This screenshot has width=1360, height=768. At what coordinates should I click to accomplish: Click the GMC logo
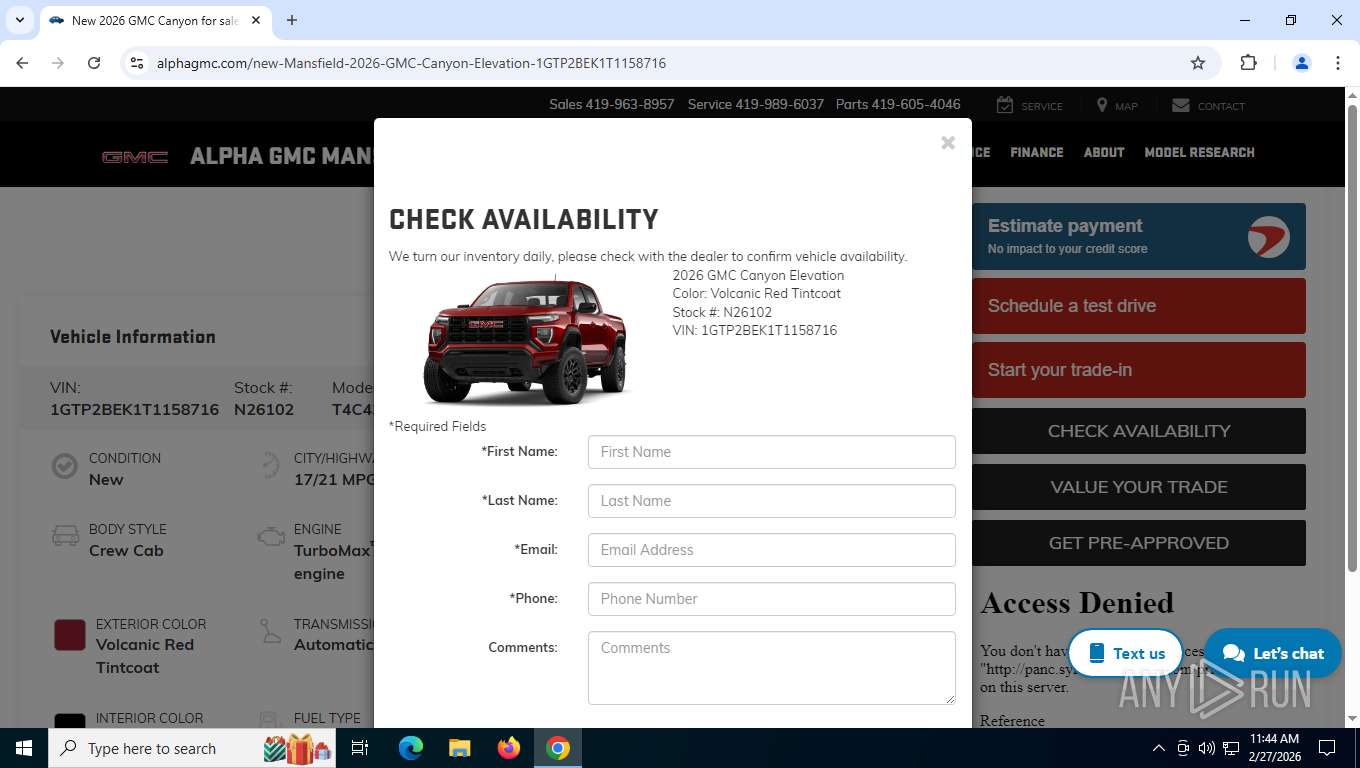[135, 157]
